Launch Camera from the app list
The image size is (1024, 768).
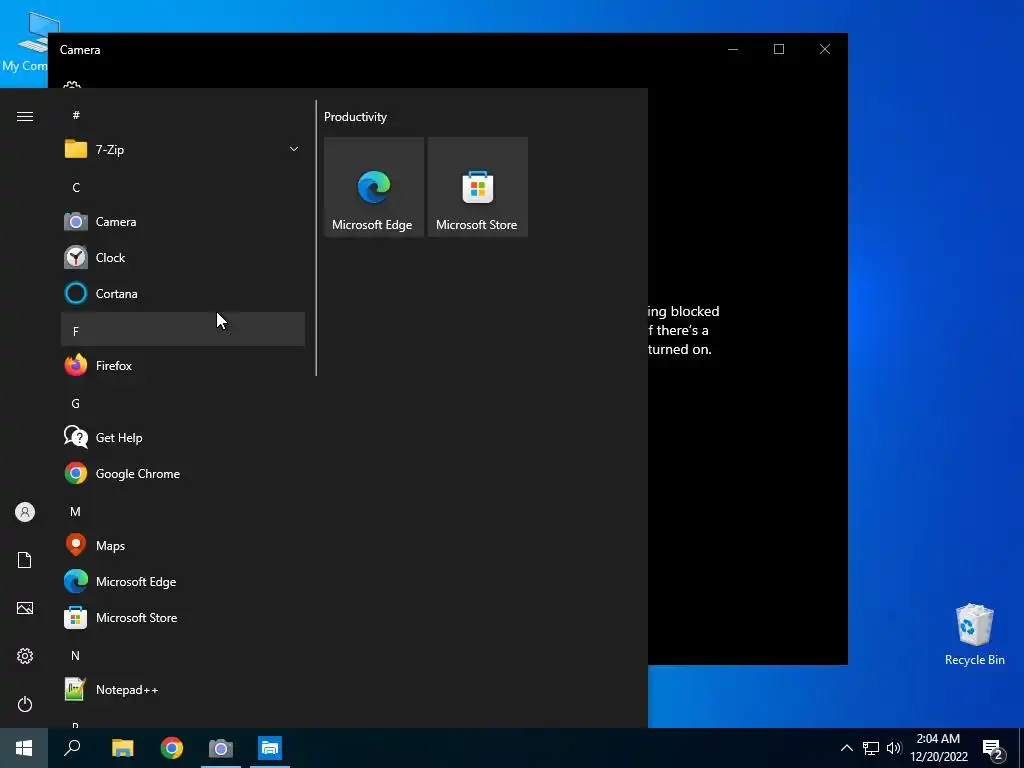[183, 221]
